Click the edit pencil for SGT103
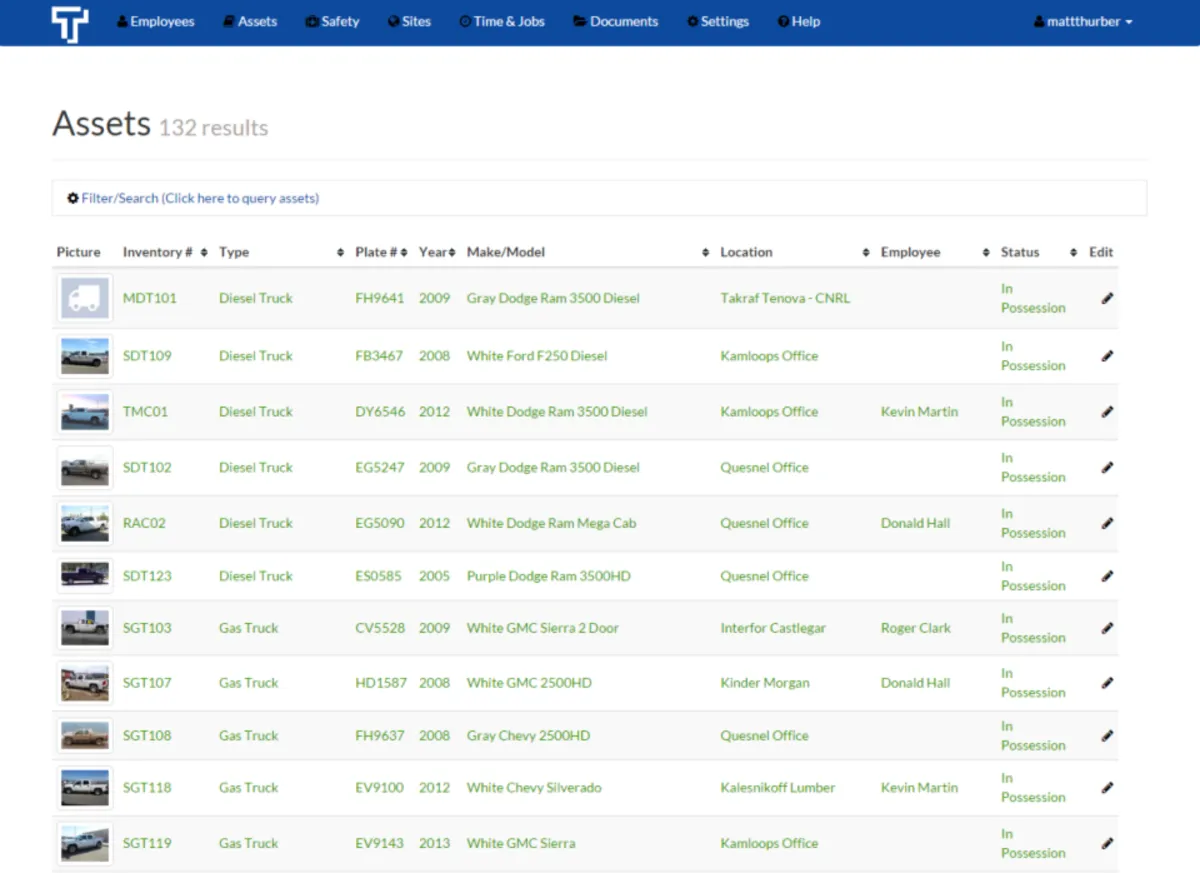 tap(1107, 628)
